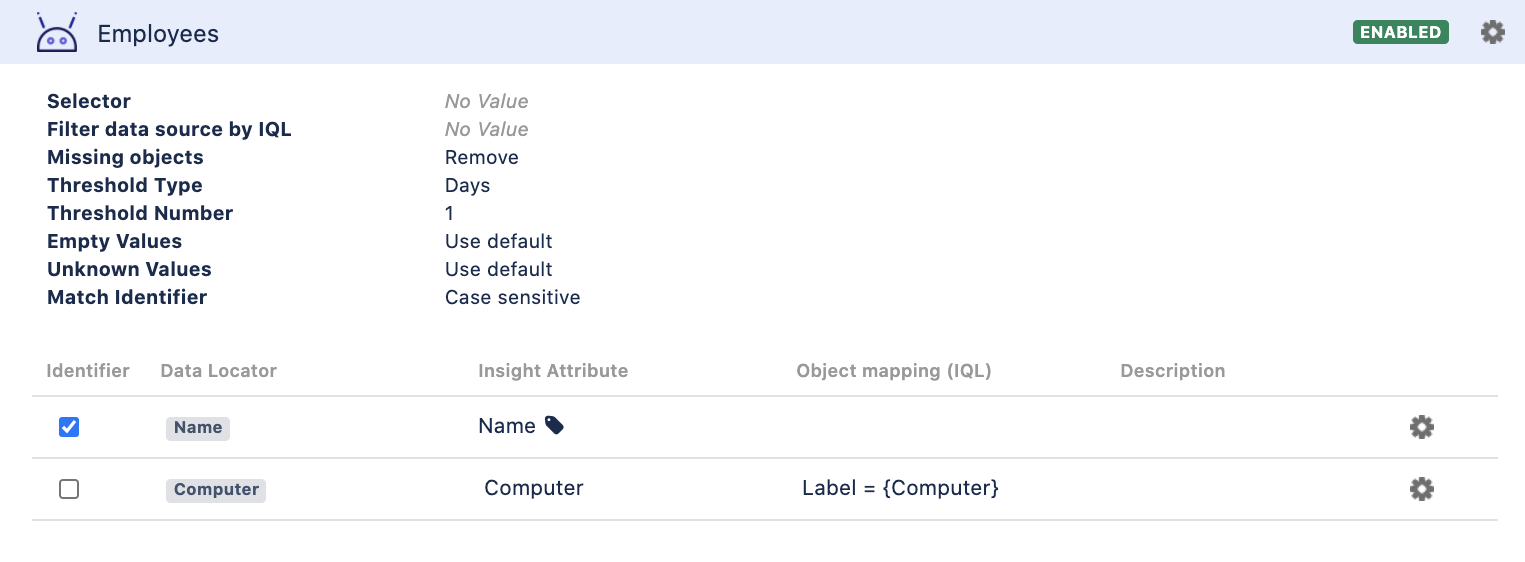Click the Description column header

[x=1173, y=370]
